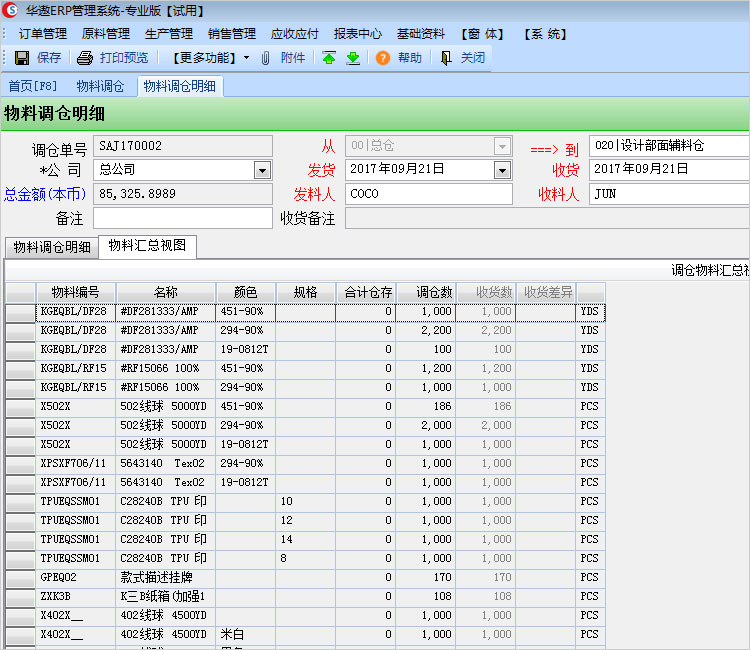Click the 备注 input field
This screenshot has width=750, height=650.
pyautogui.click(x=183, y=218)
